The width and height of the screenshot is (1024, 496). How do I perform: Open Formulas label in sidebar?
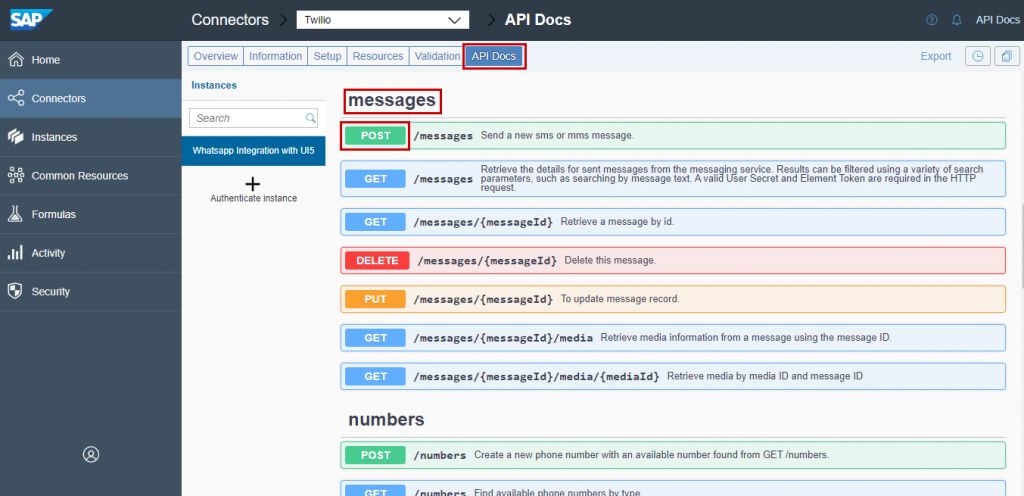click(54, 214)
